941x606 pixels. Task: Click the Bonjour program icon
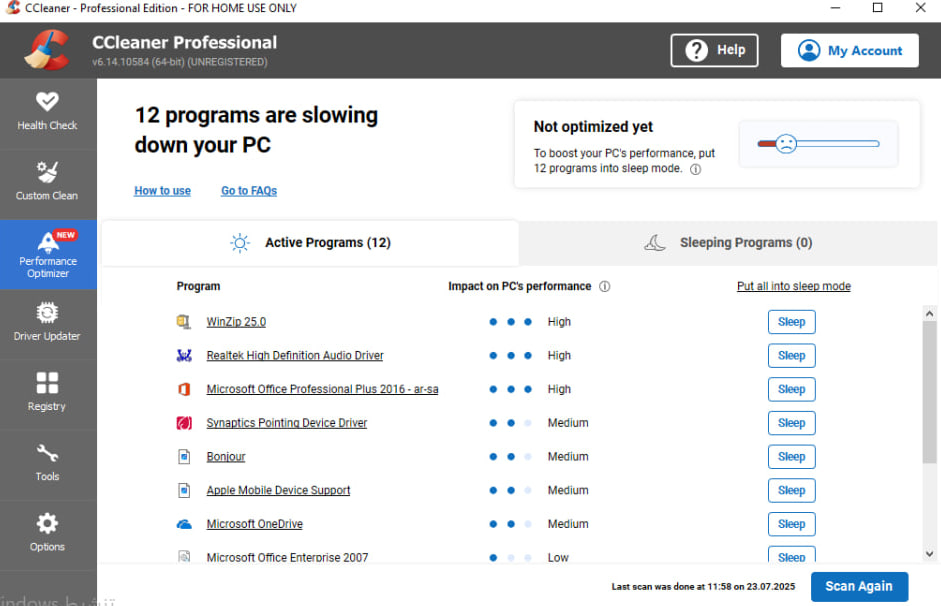184,457
